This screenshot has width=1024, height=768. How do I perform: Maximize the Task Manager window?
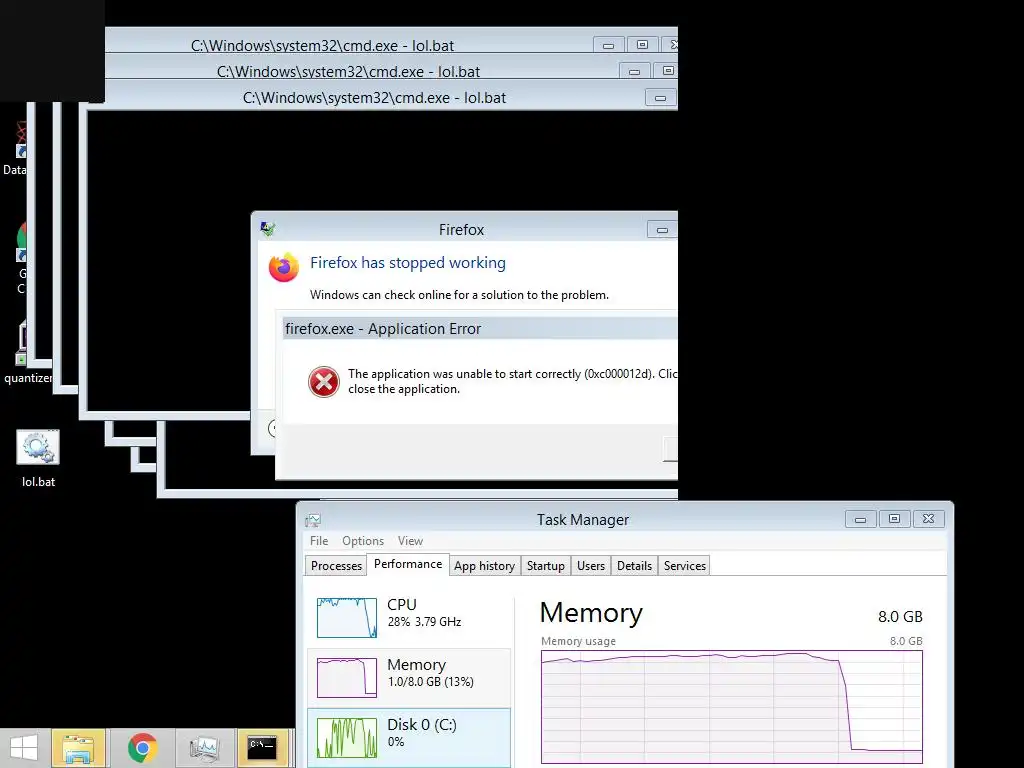pos(894,519)
